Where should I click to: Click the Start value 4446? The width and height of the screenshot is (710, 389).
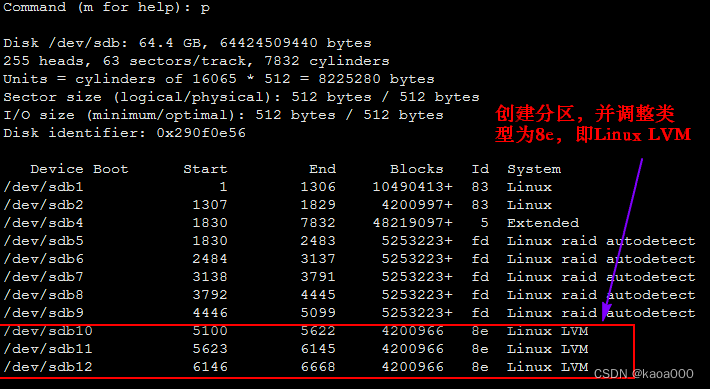[210, 313]
